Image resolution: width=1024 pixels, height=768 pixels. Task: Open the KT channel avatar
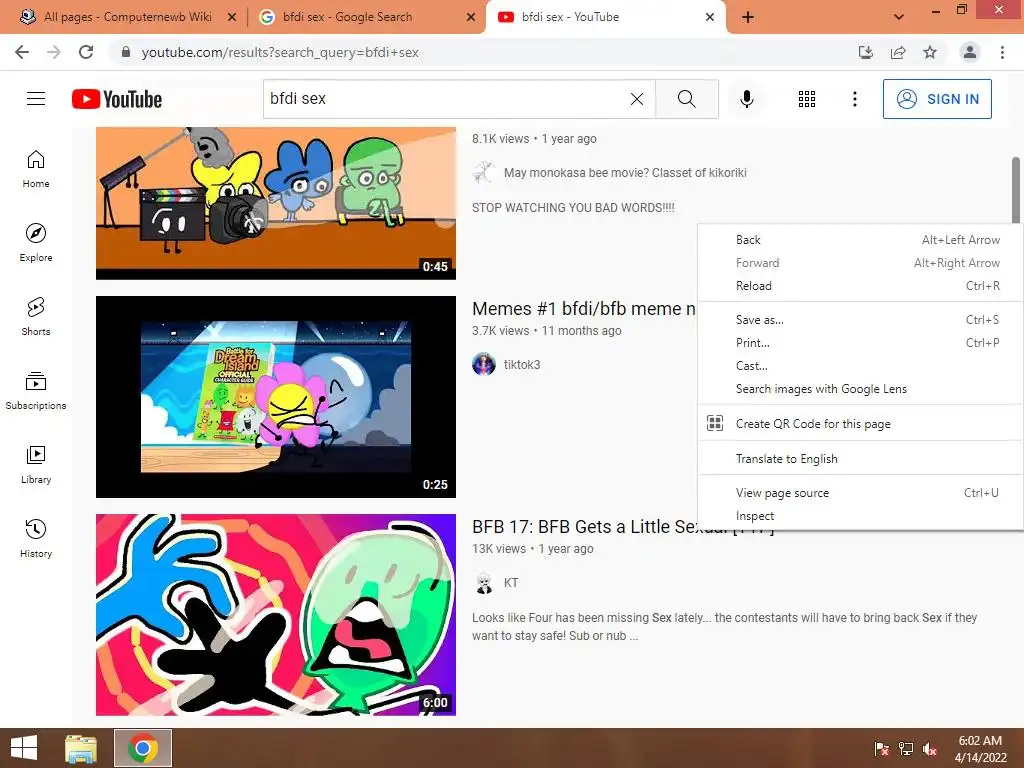[484, 583]
